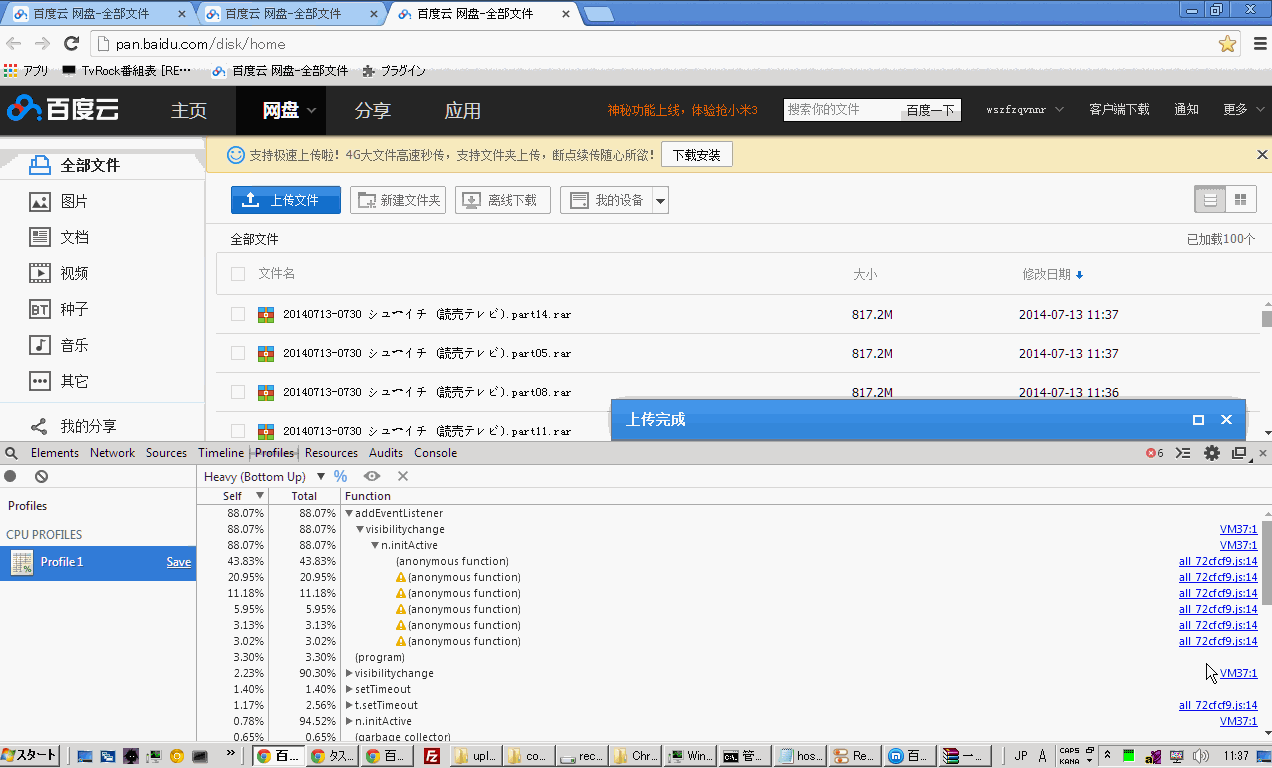Collapse n.initActive with 88.07% self

pyautogui.click(x=375, y=545)
